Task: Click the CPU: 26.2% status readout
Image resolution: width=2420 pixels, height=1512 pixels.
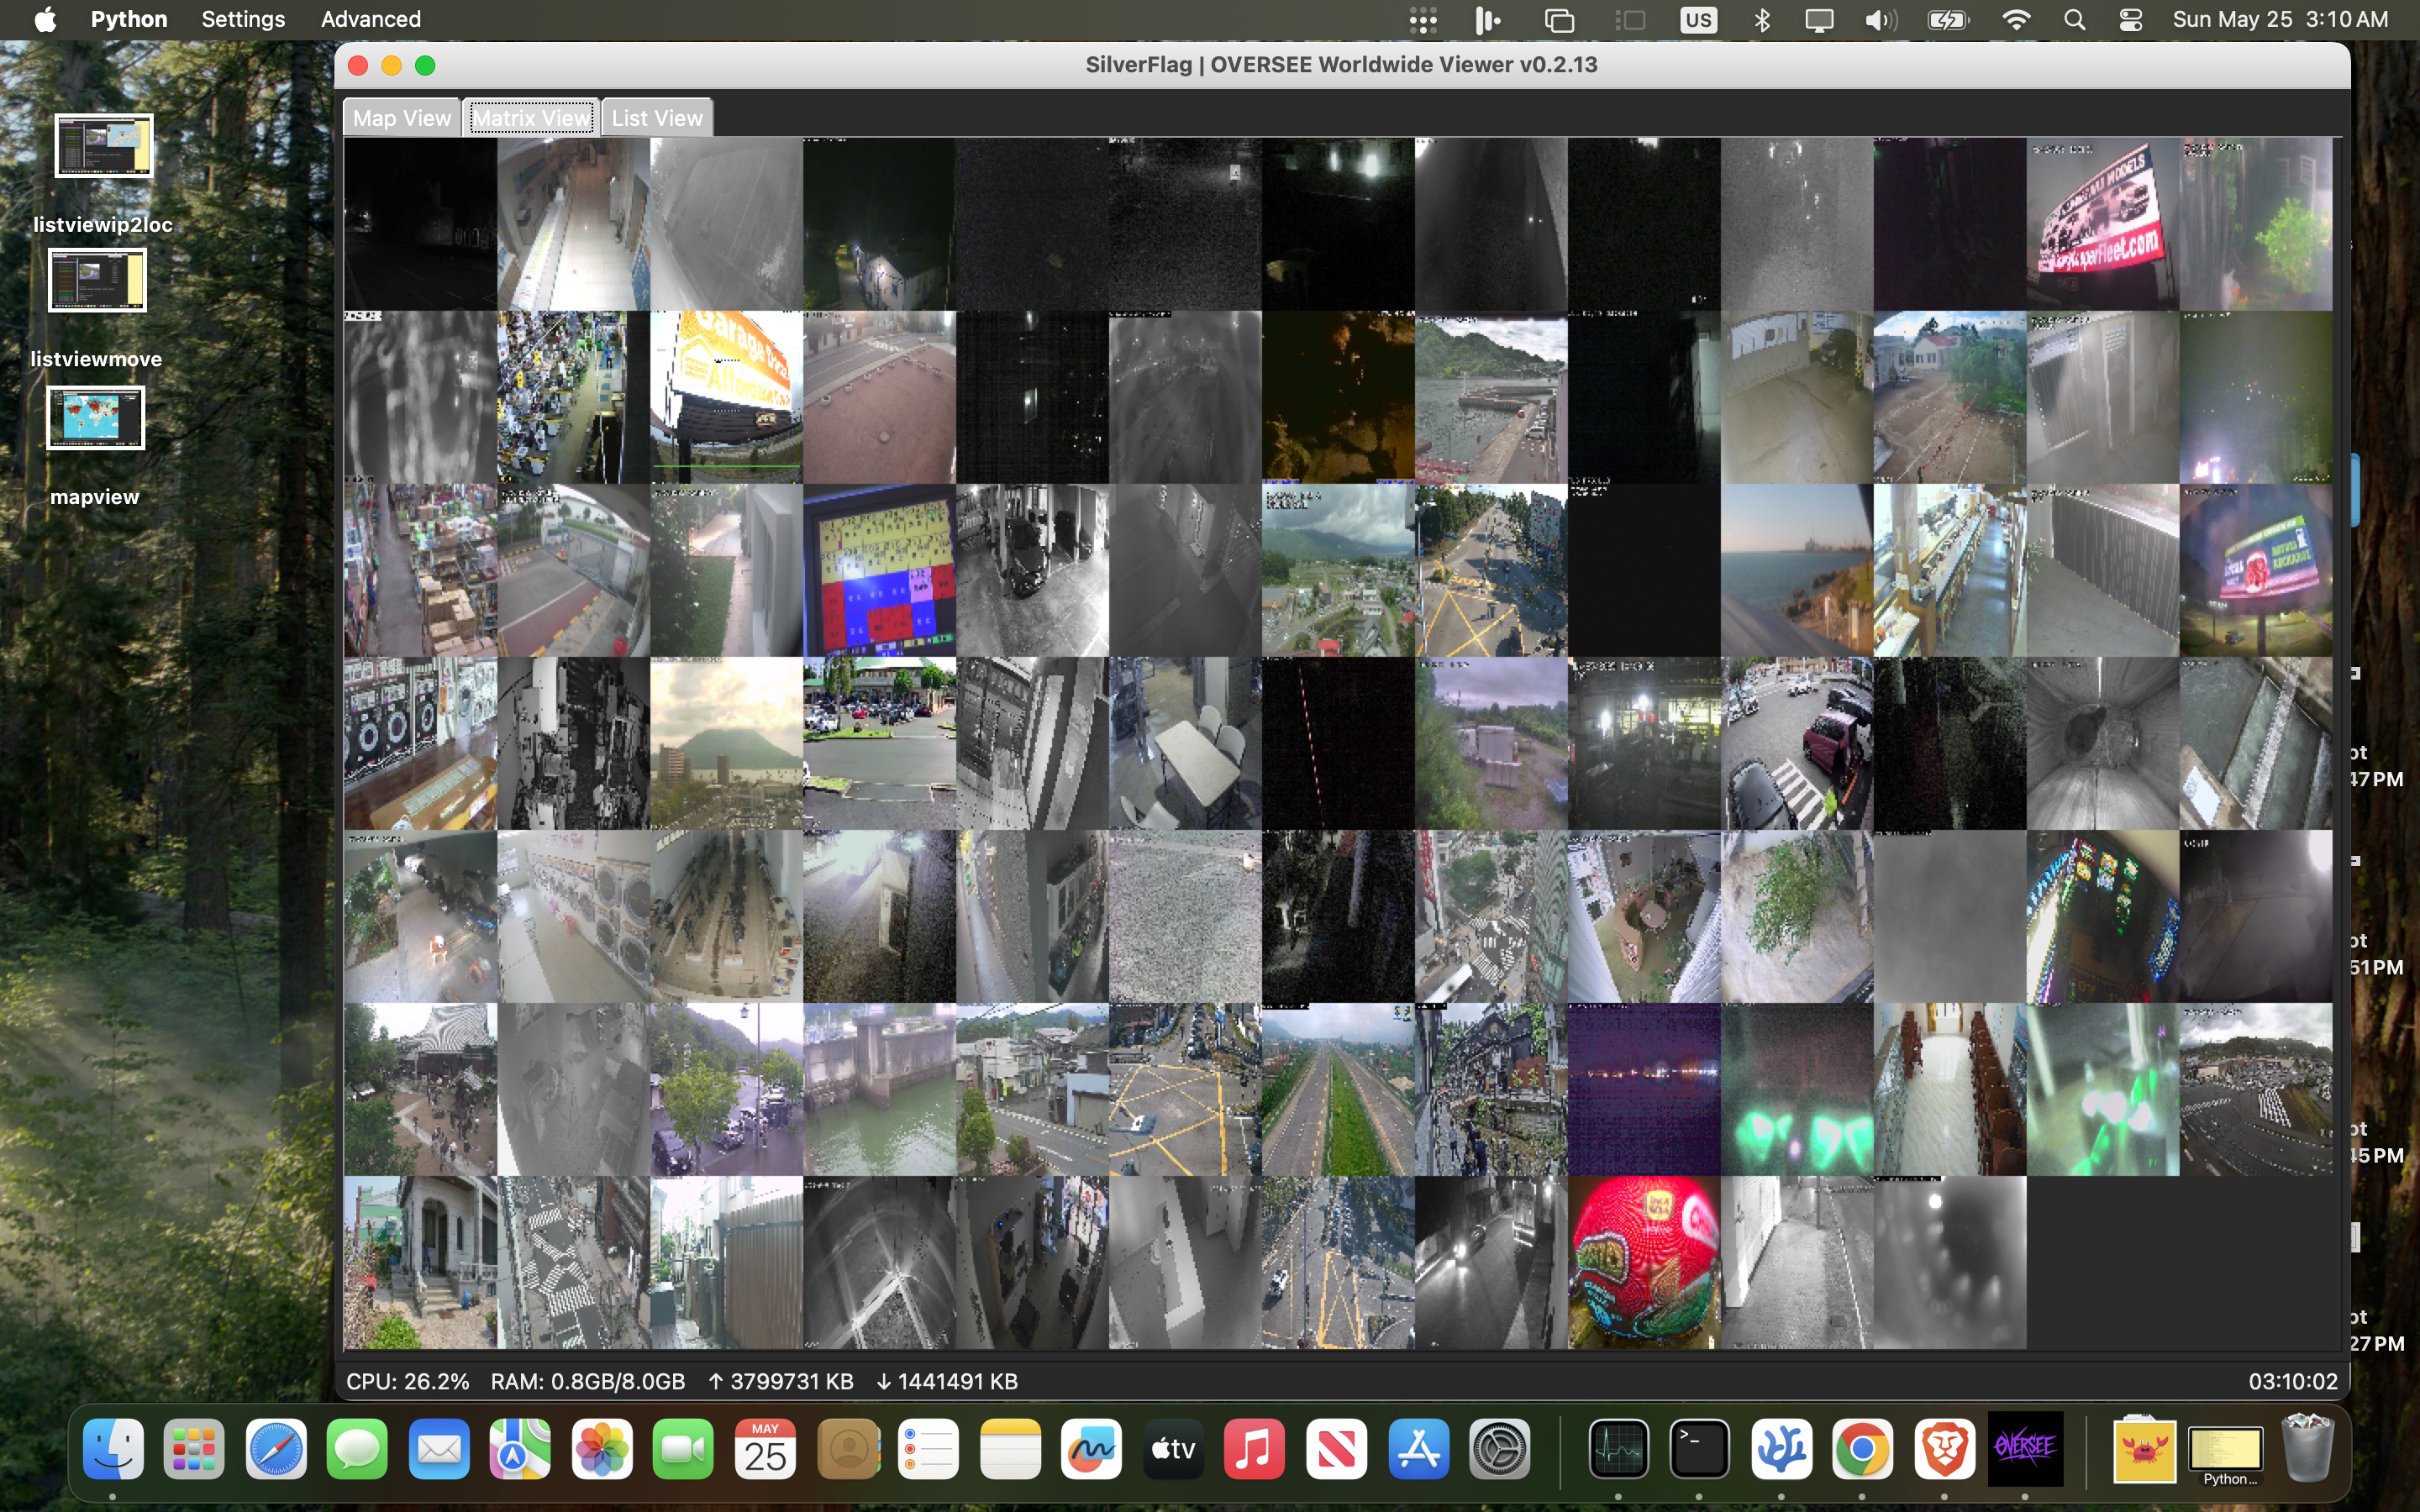Action: tap(408, 1381)
